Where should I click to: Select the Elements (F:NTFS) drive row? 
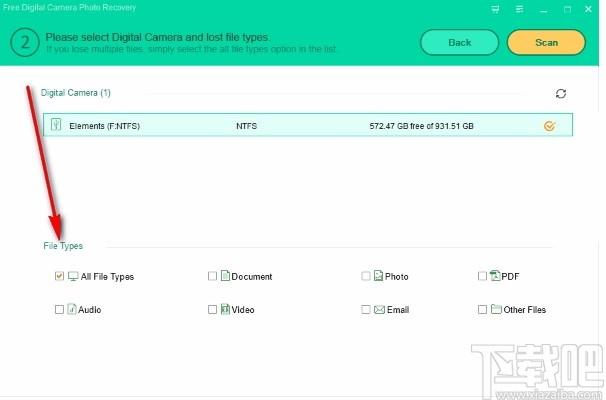click(x=308, y=125)
